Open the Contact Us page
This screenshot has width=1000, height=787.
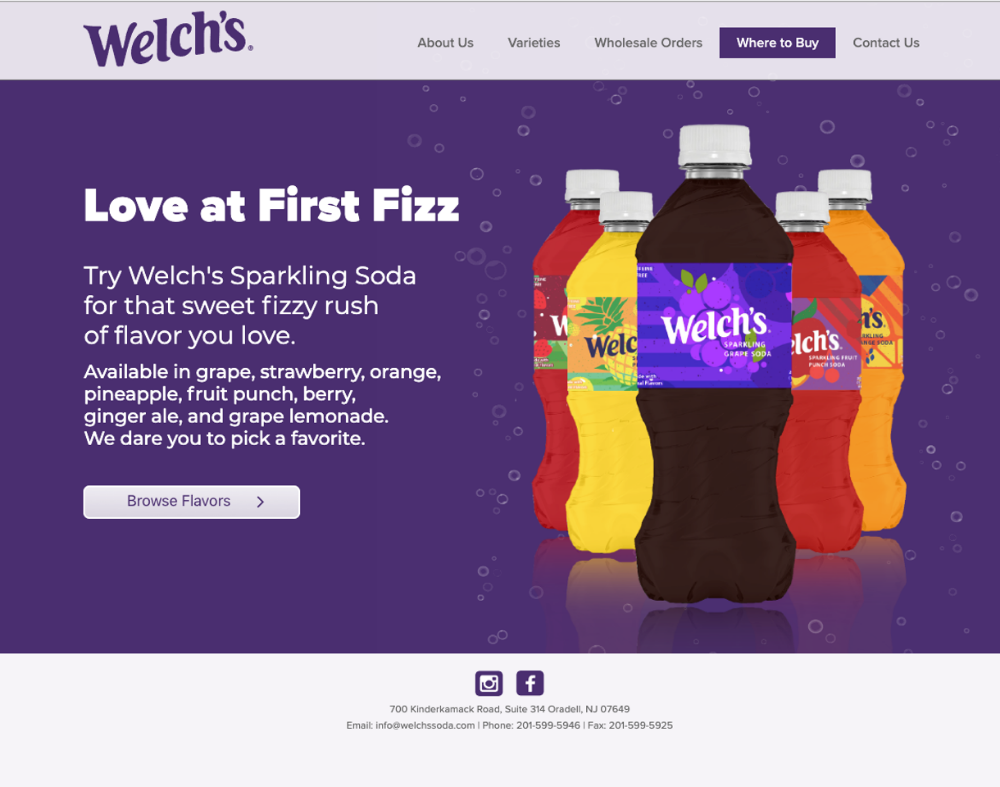point(886,43)
